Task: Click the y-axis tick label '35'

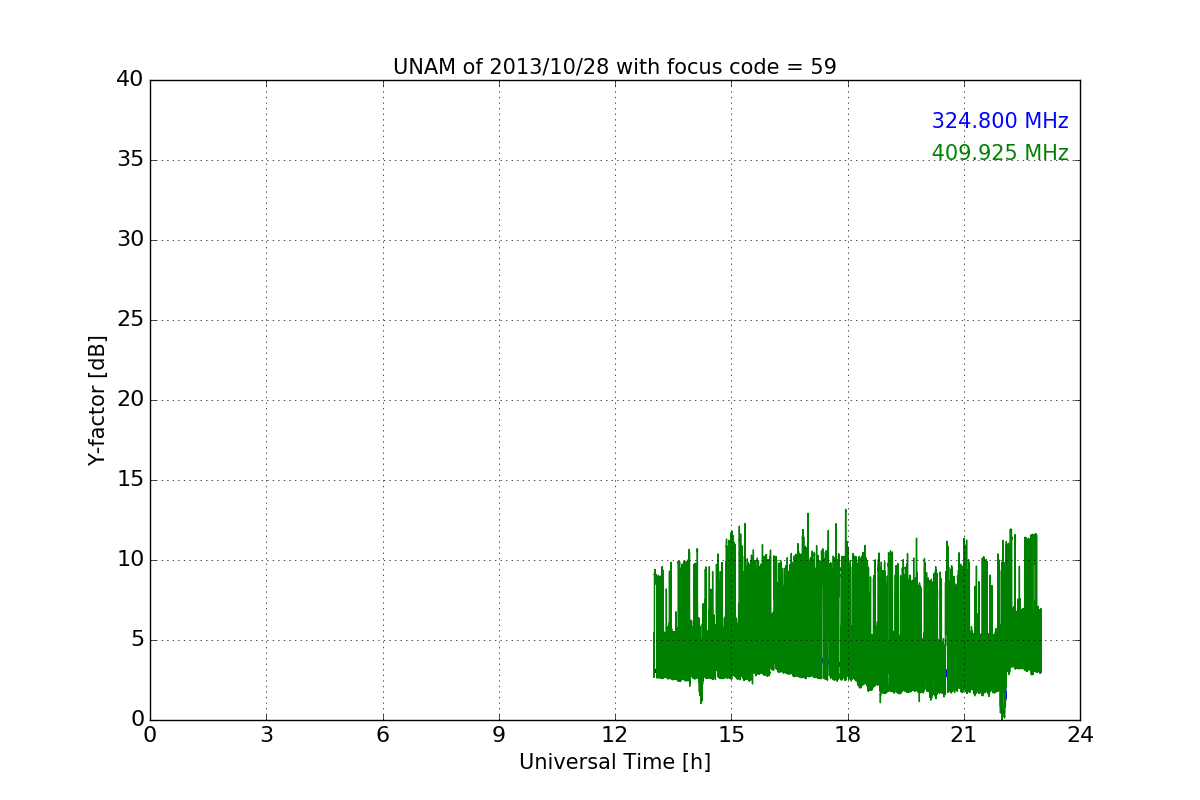Action: pyautogui.click(x=130, y=160)
